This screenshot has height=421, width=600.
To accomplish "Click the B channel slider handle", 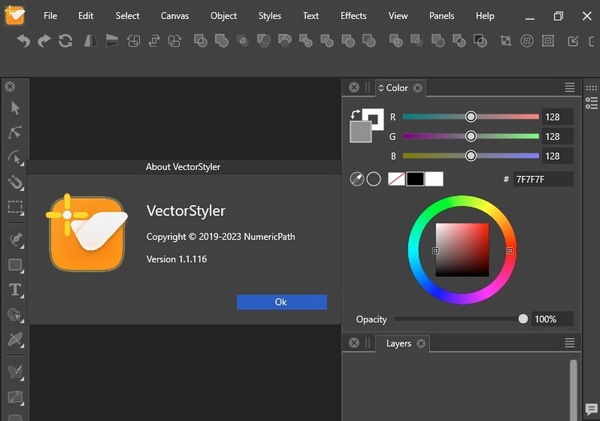I will pos(471,155).
